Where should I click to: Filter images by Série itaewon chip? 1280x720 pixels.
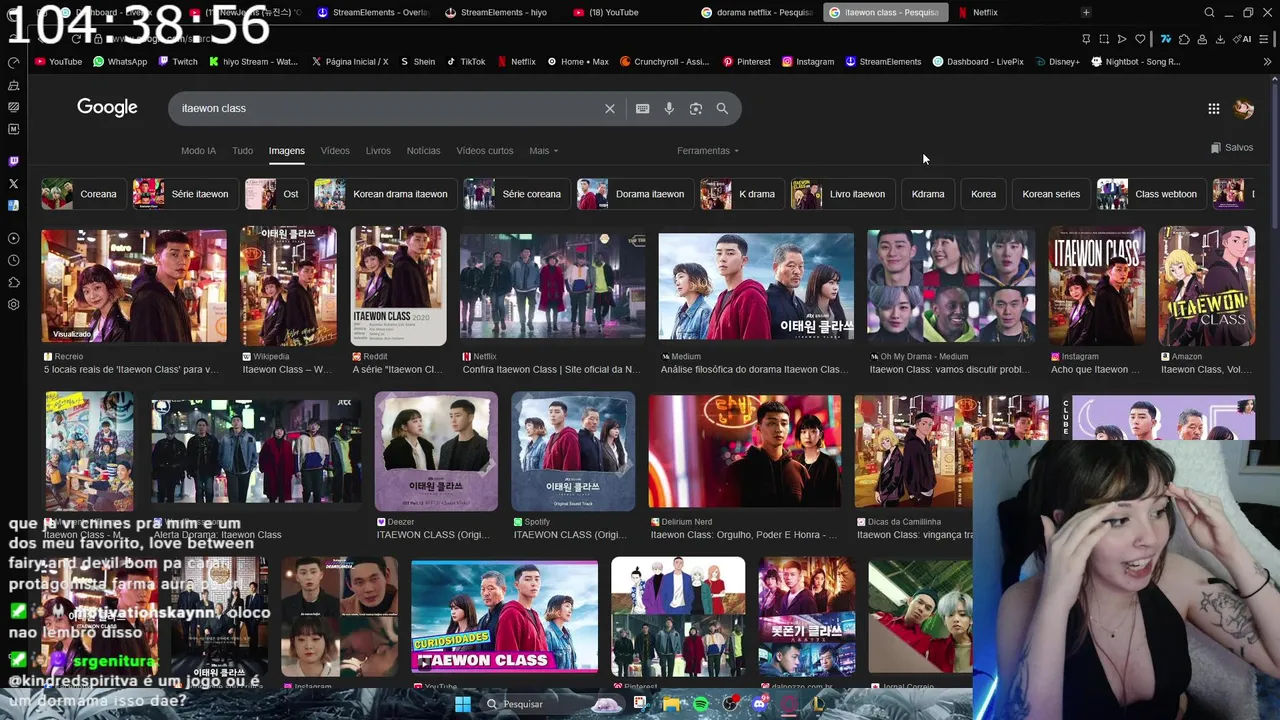coord(186,194)
